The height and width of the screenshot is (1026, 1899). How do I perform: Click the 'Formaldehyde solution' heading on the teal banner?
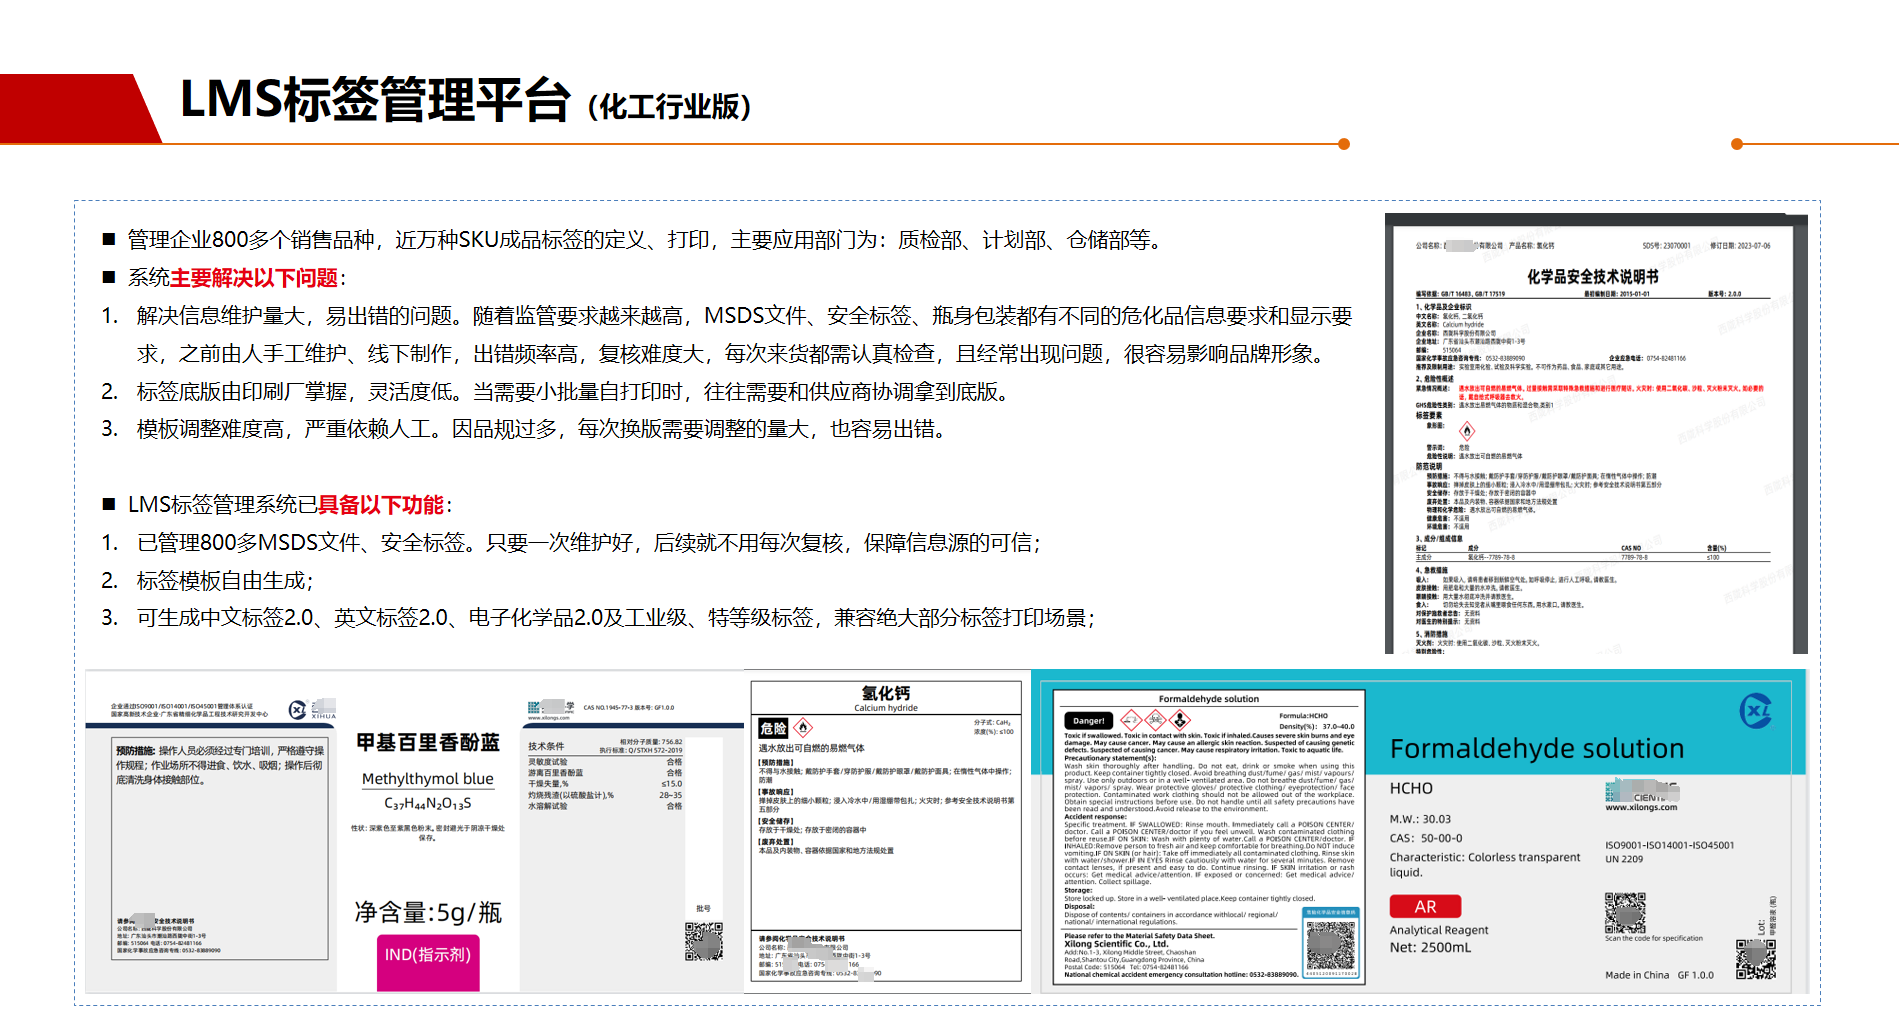pyautogui.click(x=1536, y=749)
